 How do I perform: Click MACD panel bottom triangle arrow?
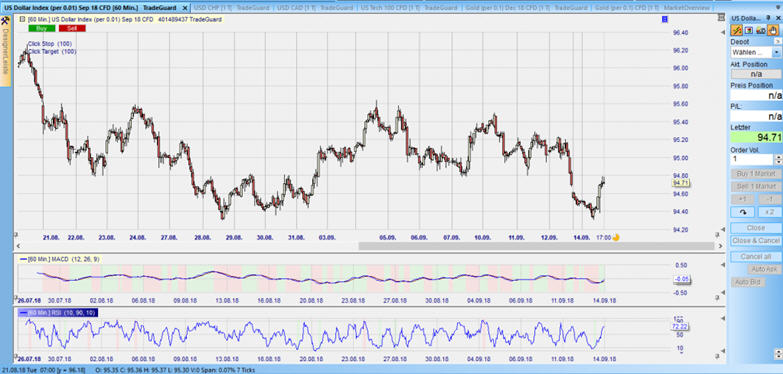(723, 292)
